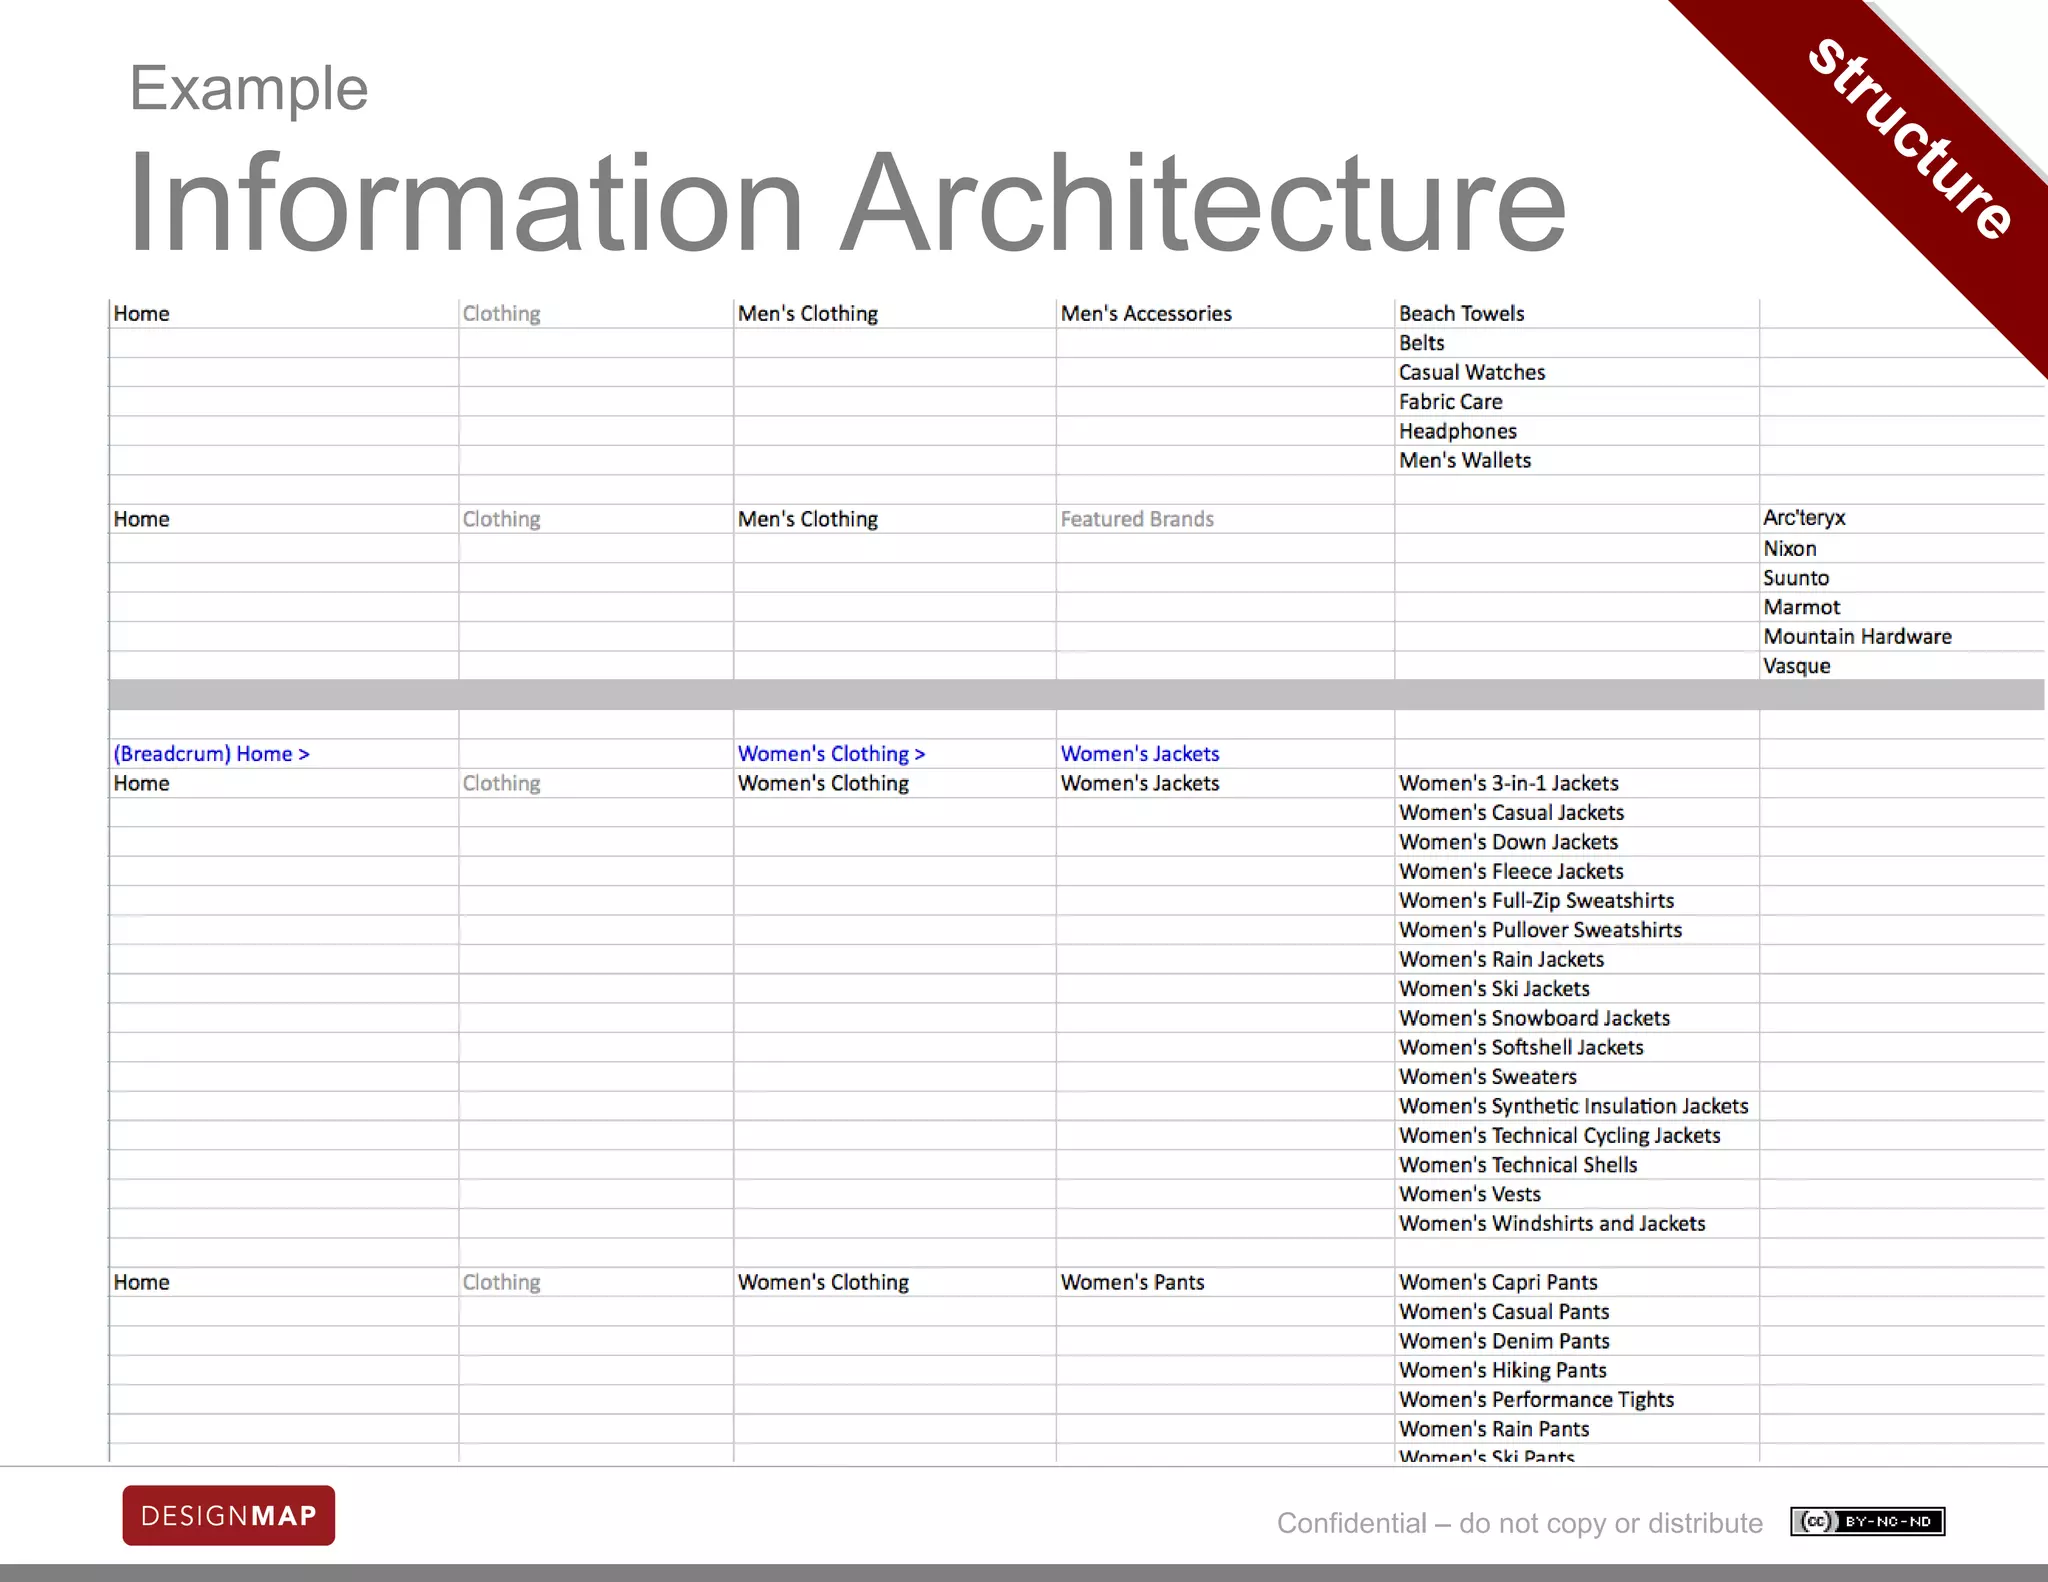Screen dimensions: 2048x1582
Task: Open the blue Women's Clothing breadcrumb link
Action: coord(831,754)
